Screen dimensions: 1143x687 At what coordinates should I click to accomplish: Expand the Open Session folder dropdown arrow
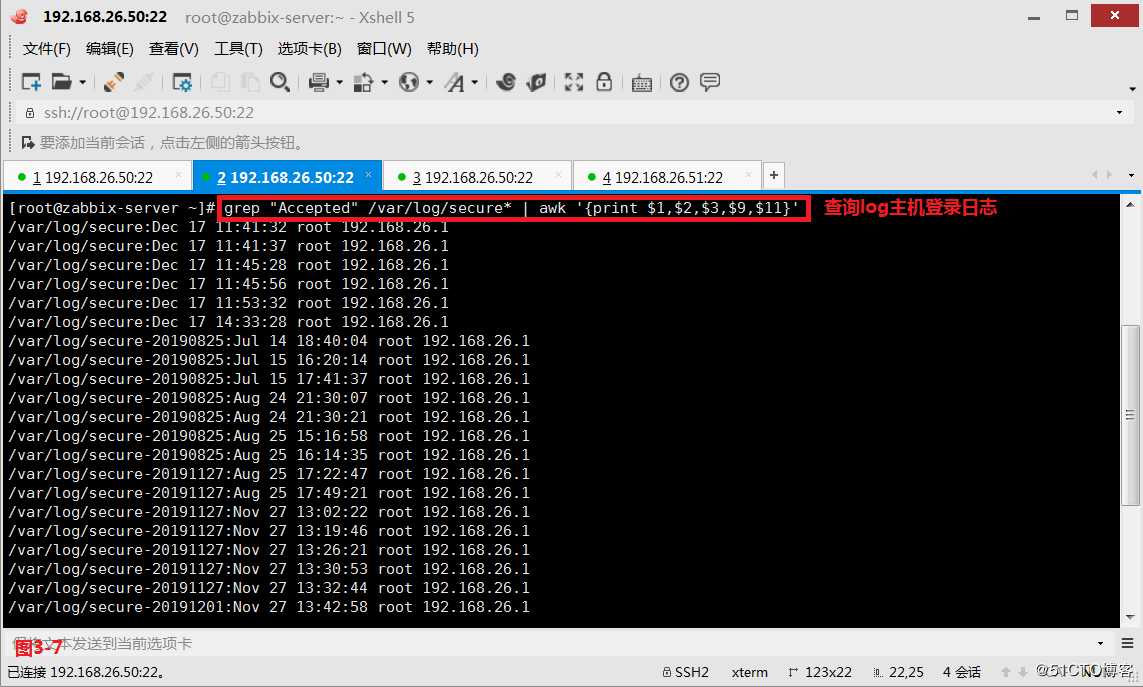coord(82,82)
